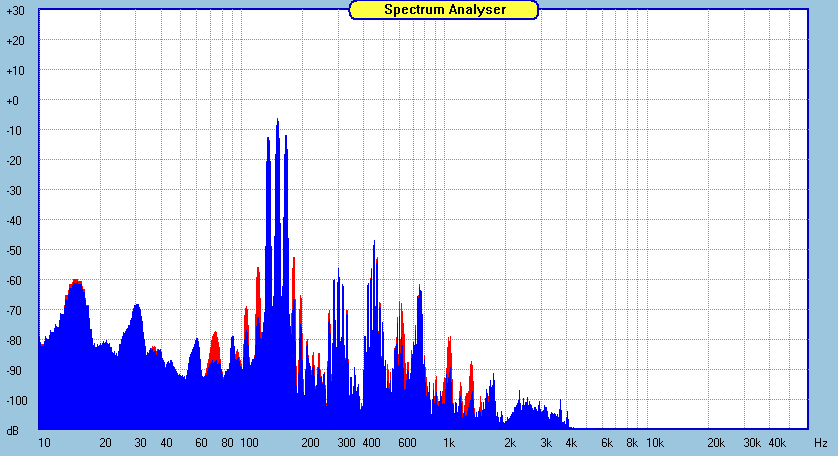Click the dB unit label on vertical axis
This screenshot has width=838, height=456.
click(14, 430)
